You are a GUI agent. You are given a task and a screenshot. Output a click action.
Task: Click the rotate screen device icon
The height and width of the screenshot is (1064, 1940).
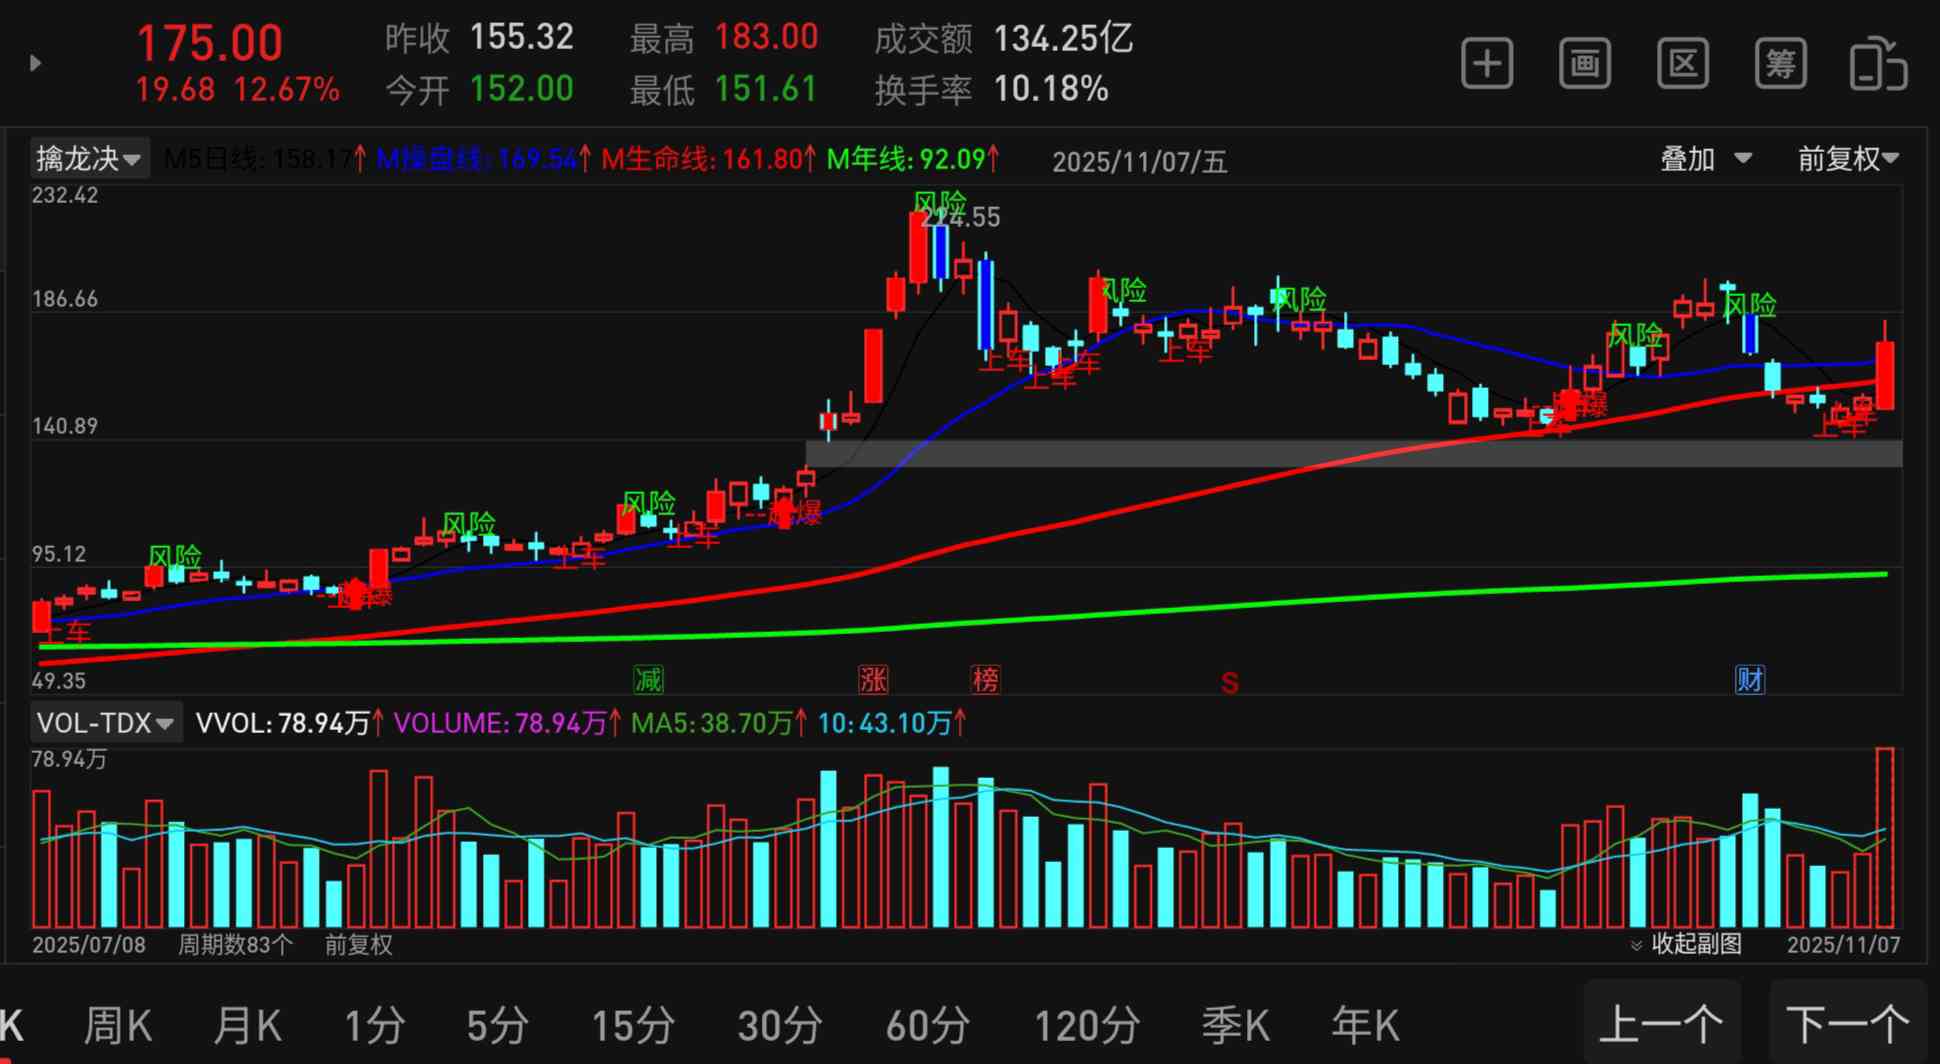(x=1877, y=64)
